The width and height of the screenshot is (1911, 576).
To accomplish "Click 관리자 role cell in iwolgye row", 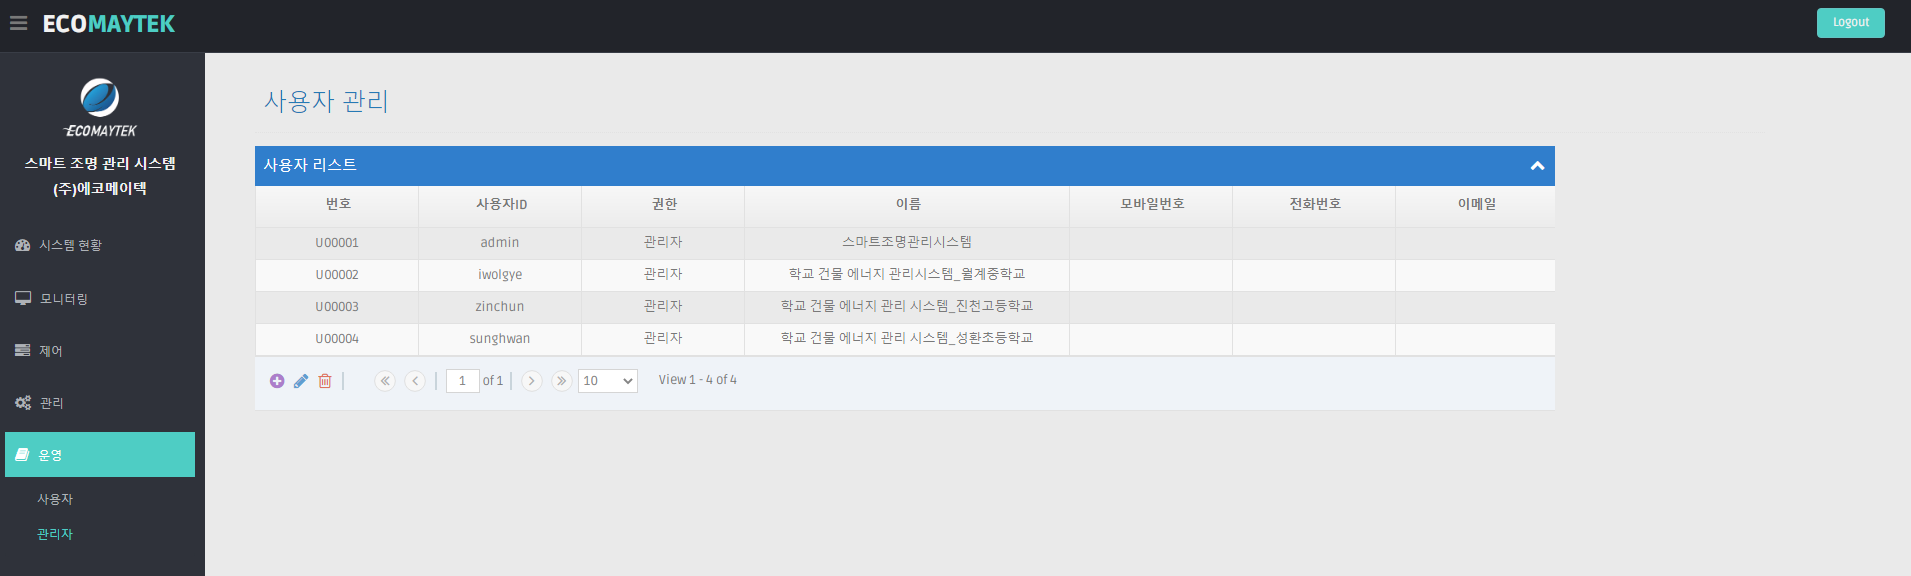I will [663, 275].
